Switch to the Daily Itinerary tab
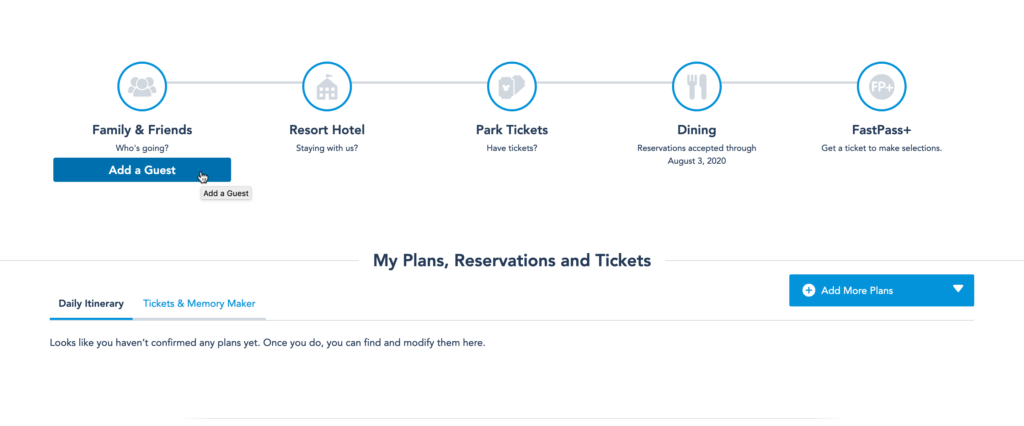Screen dimensions: 1024x426 pos(91,303)
